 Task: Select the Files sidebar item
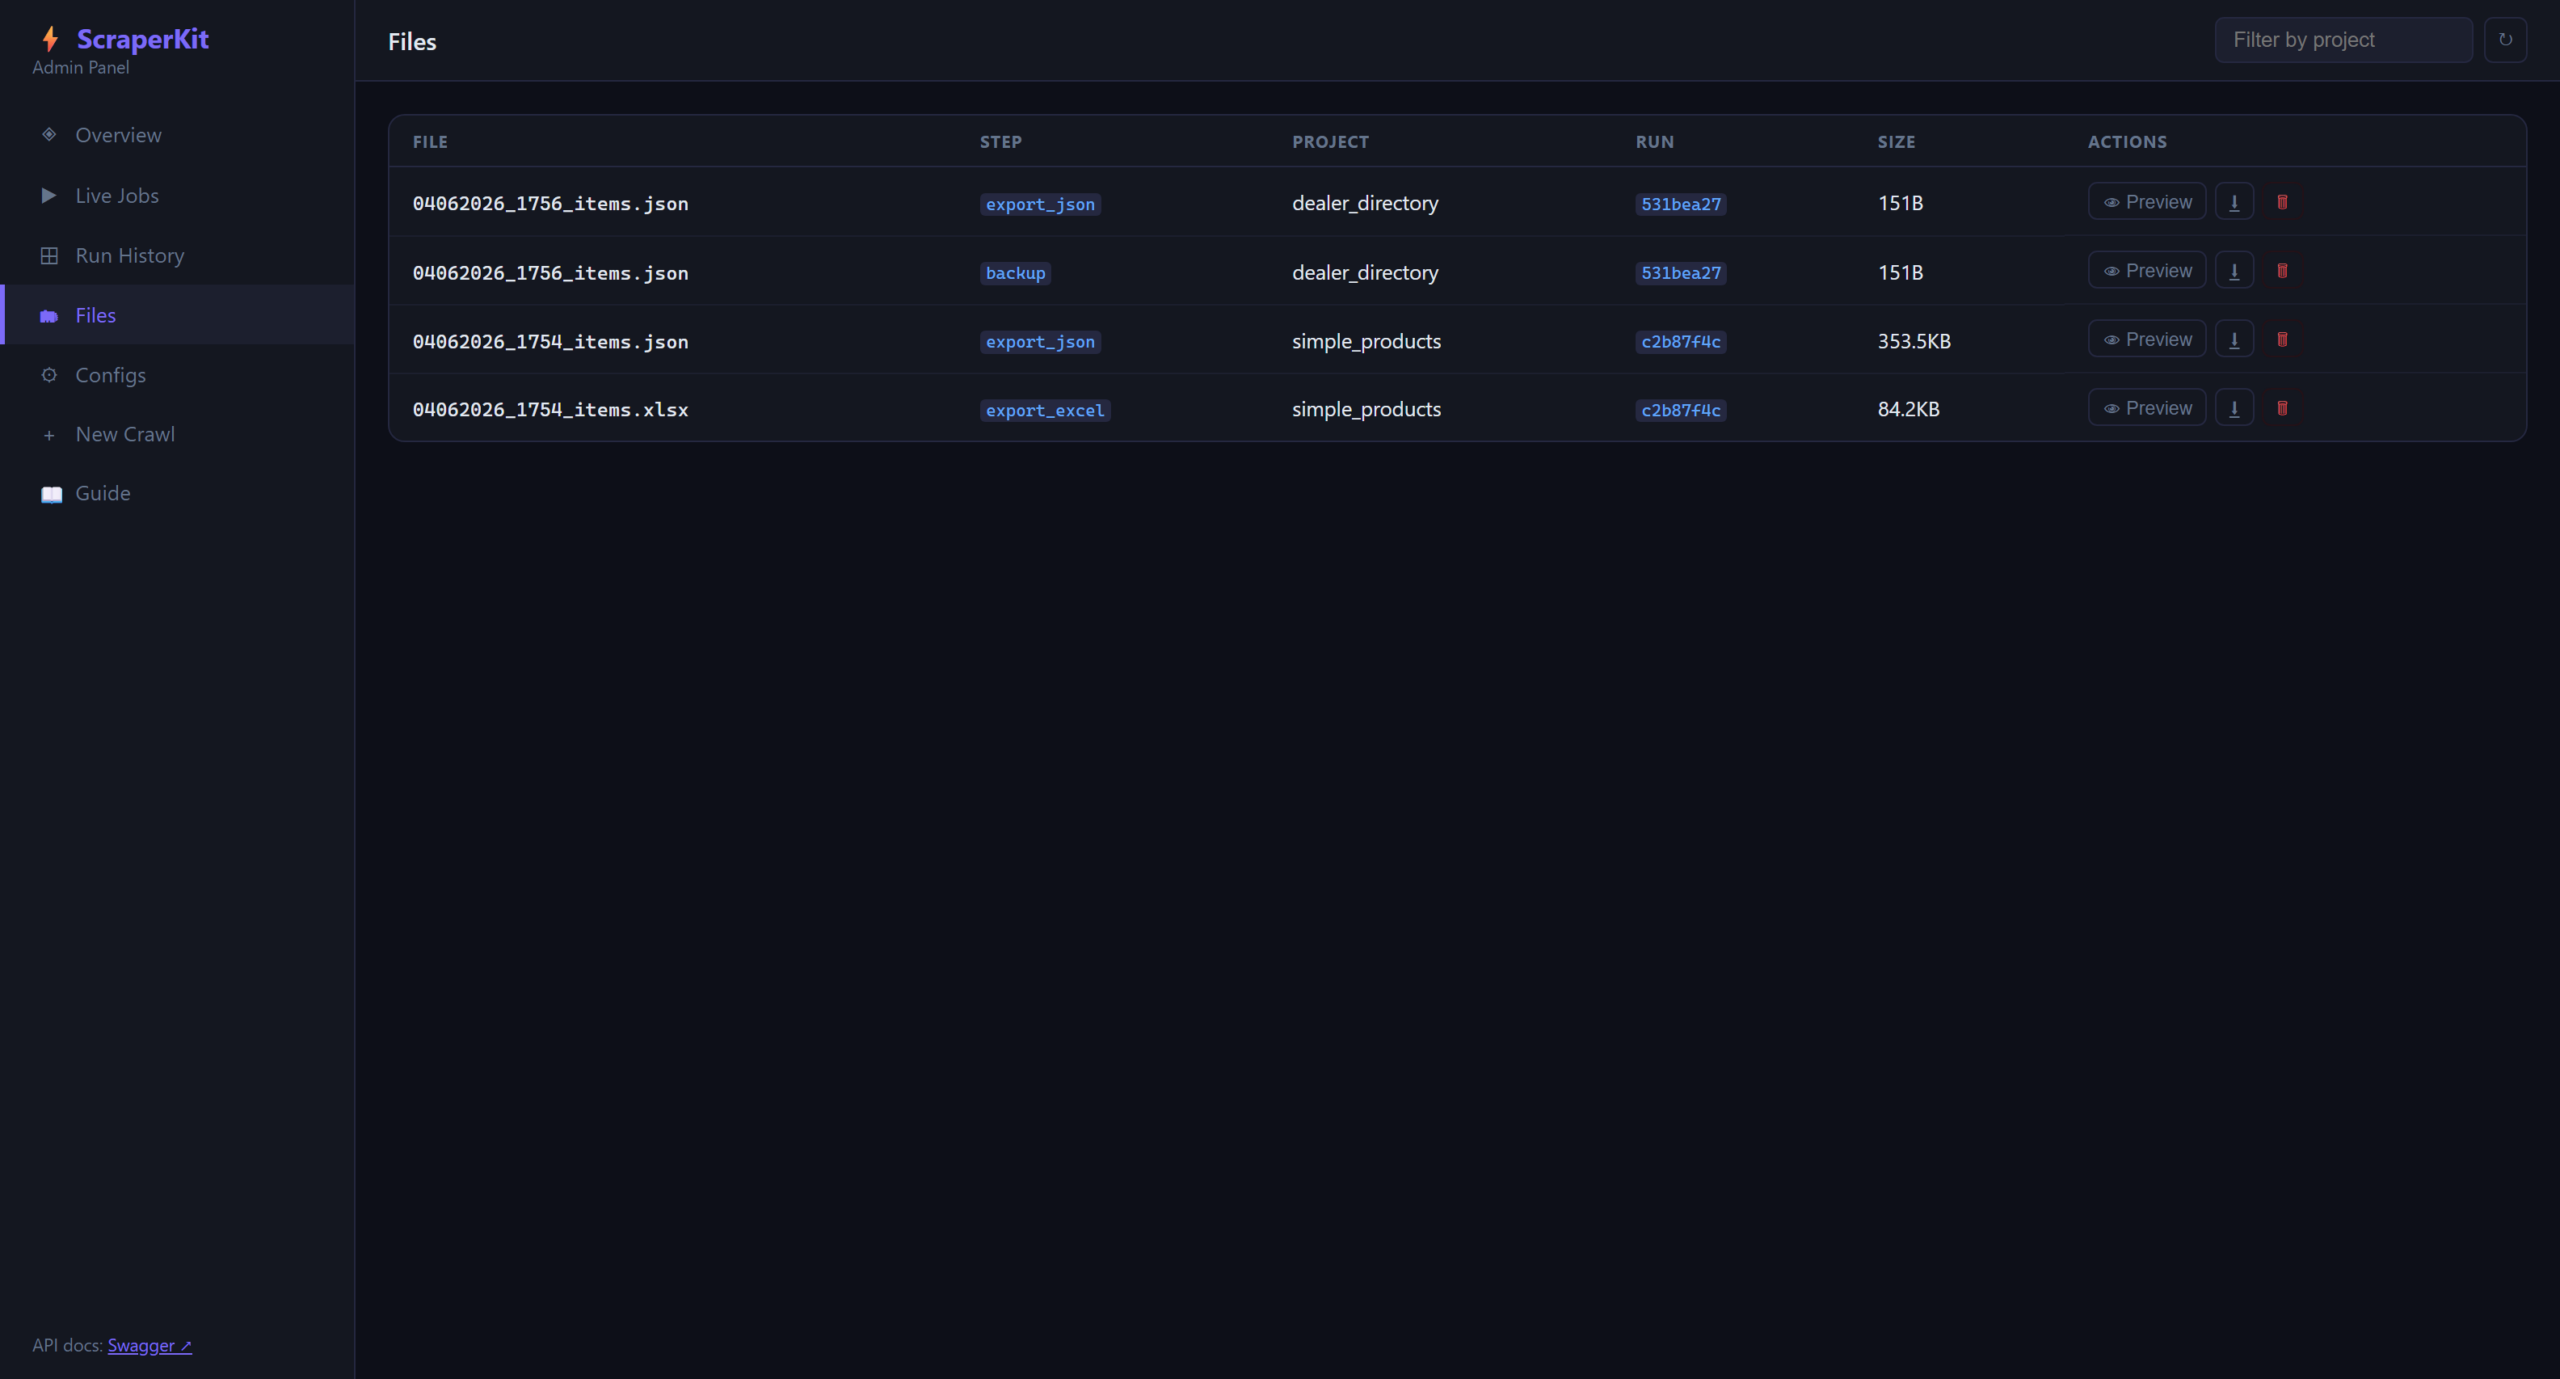click(x=178, y=315)
